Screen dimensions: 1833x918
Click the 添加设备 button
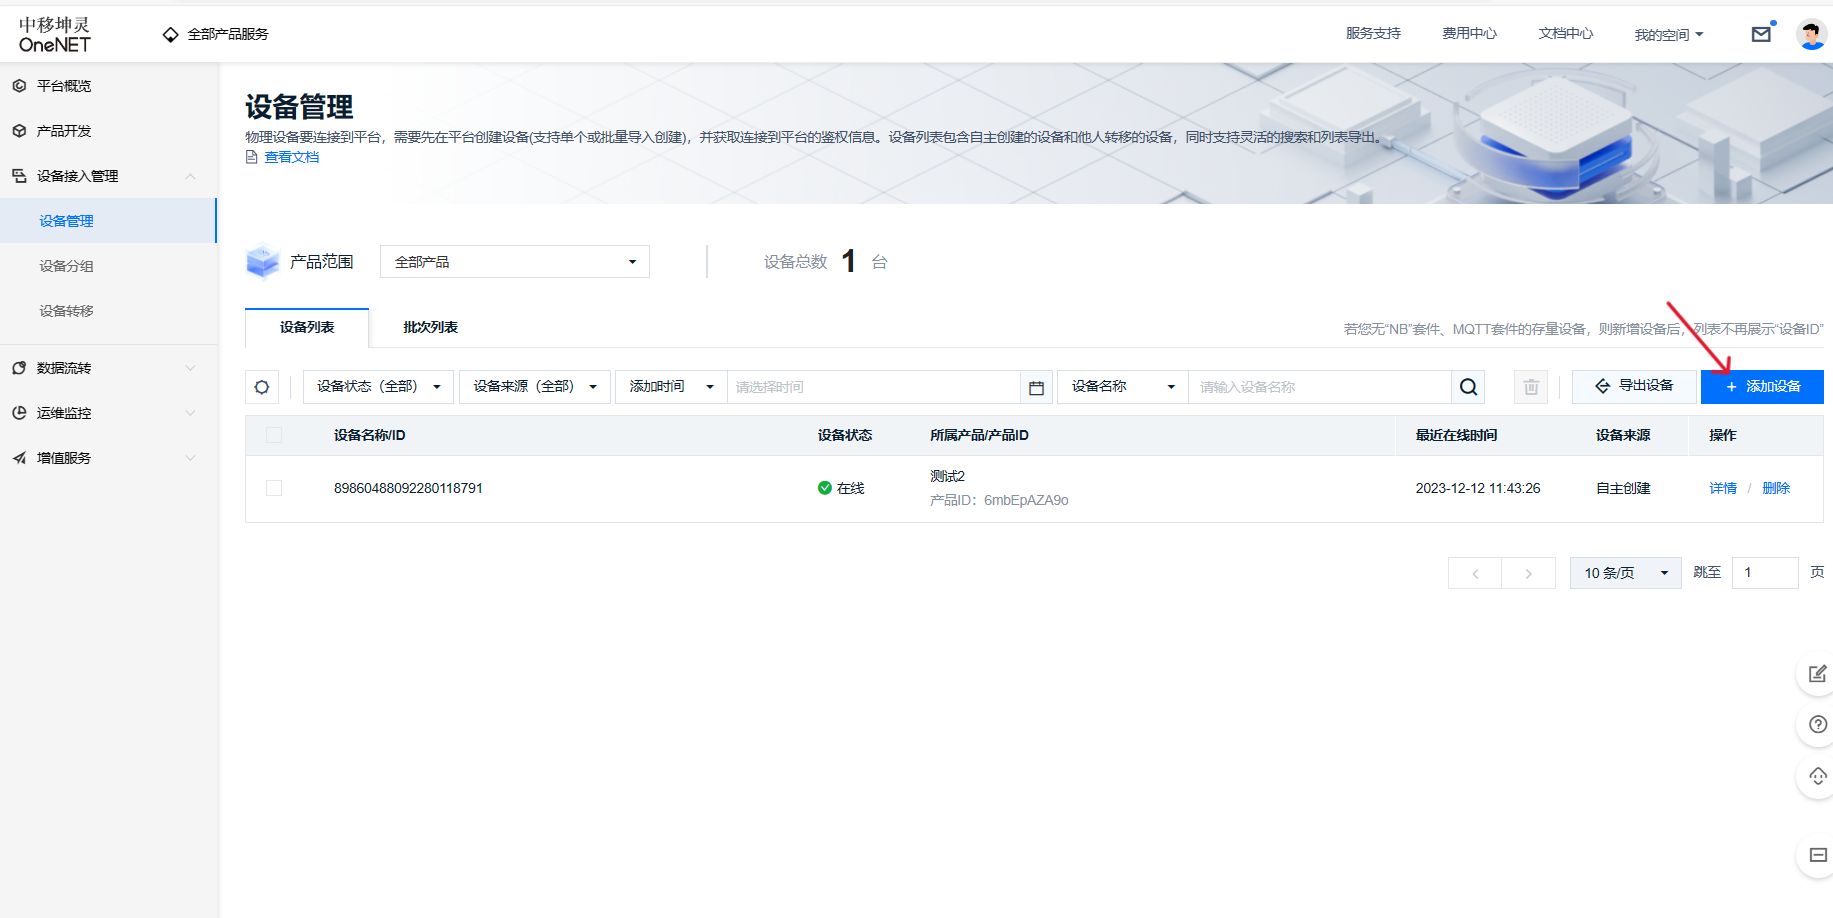(x=1762, y=387)
